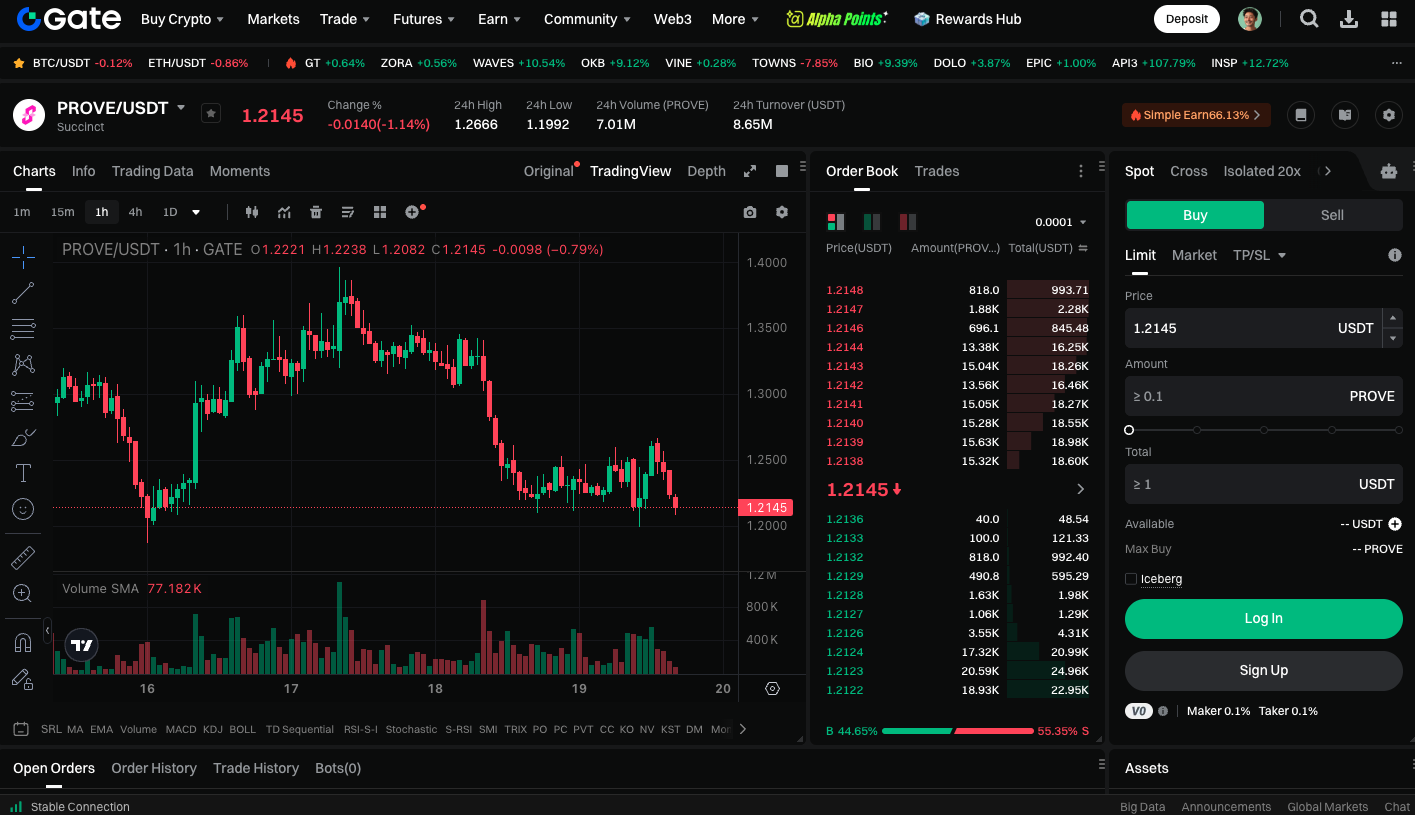The height and width of the screenshot is (815, 1415).
Task: Open the TP/SL order type dropdown
Action: 1259,255
